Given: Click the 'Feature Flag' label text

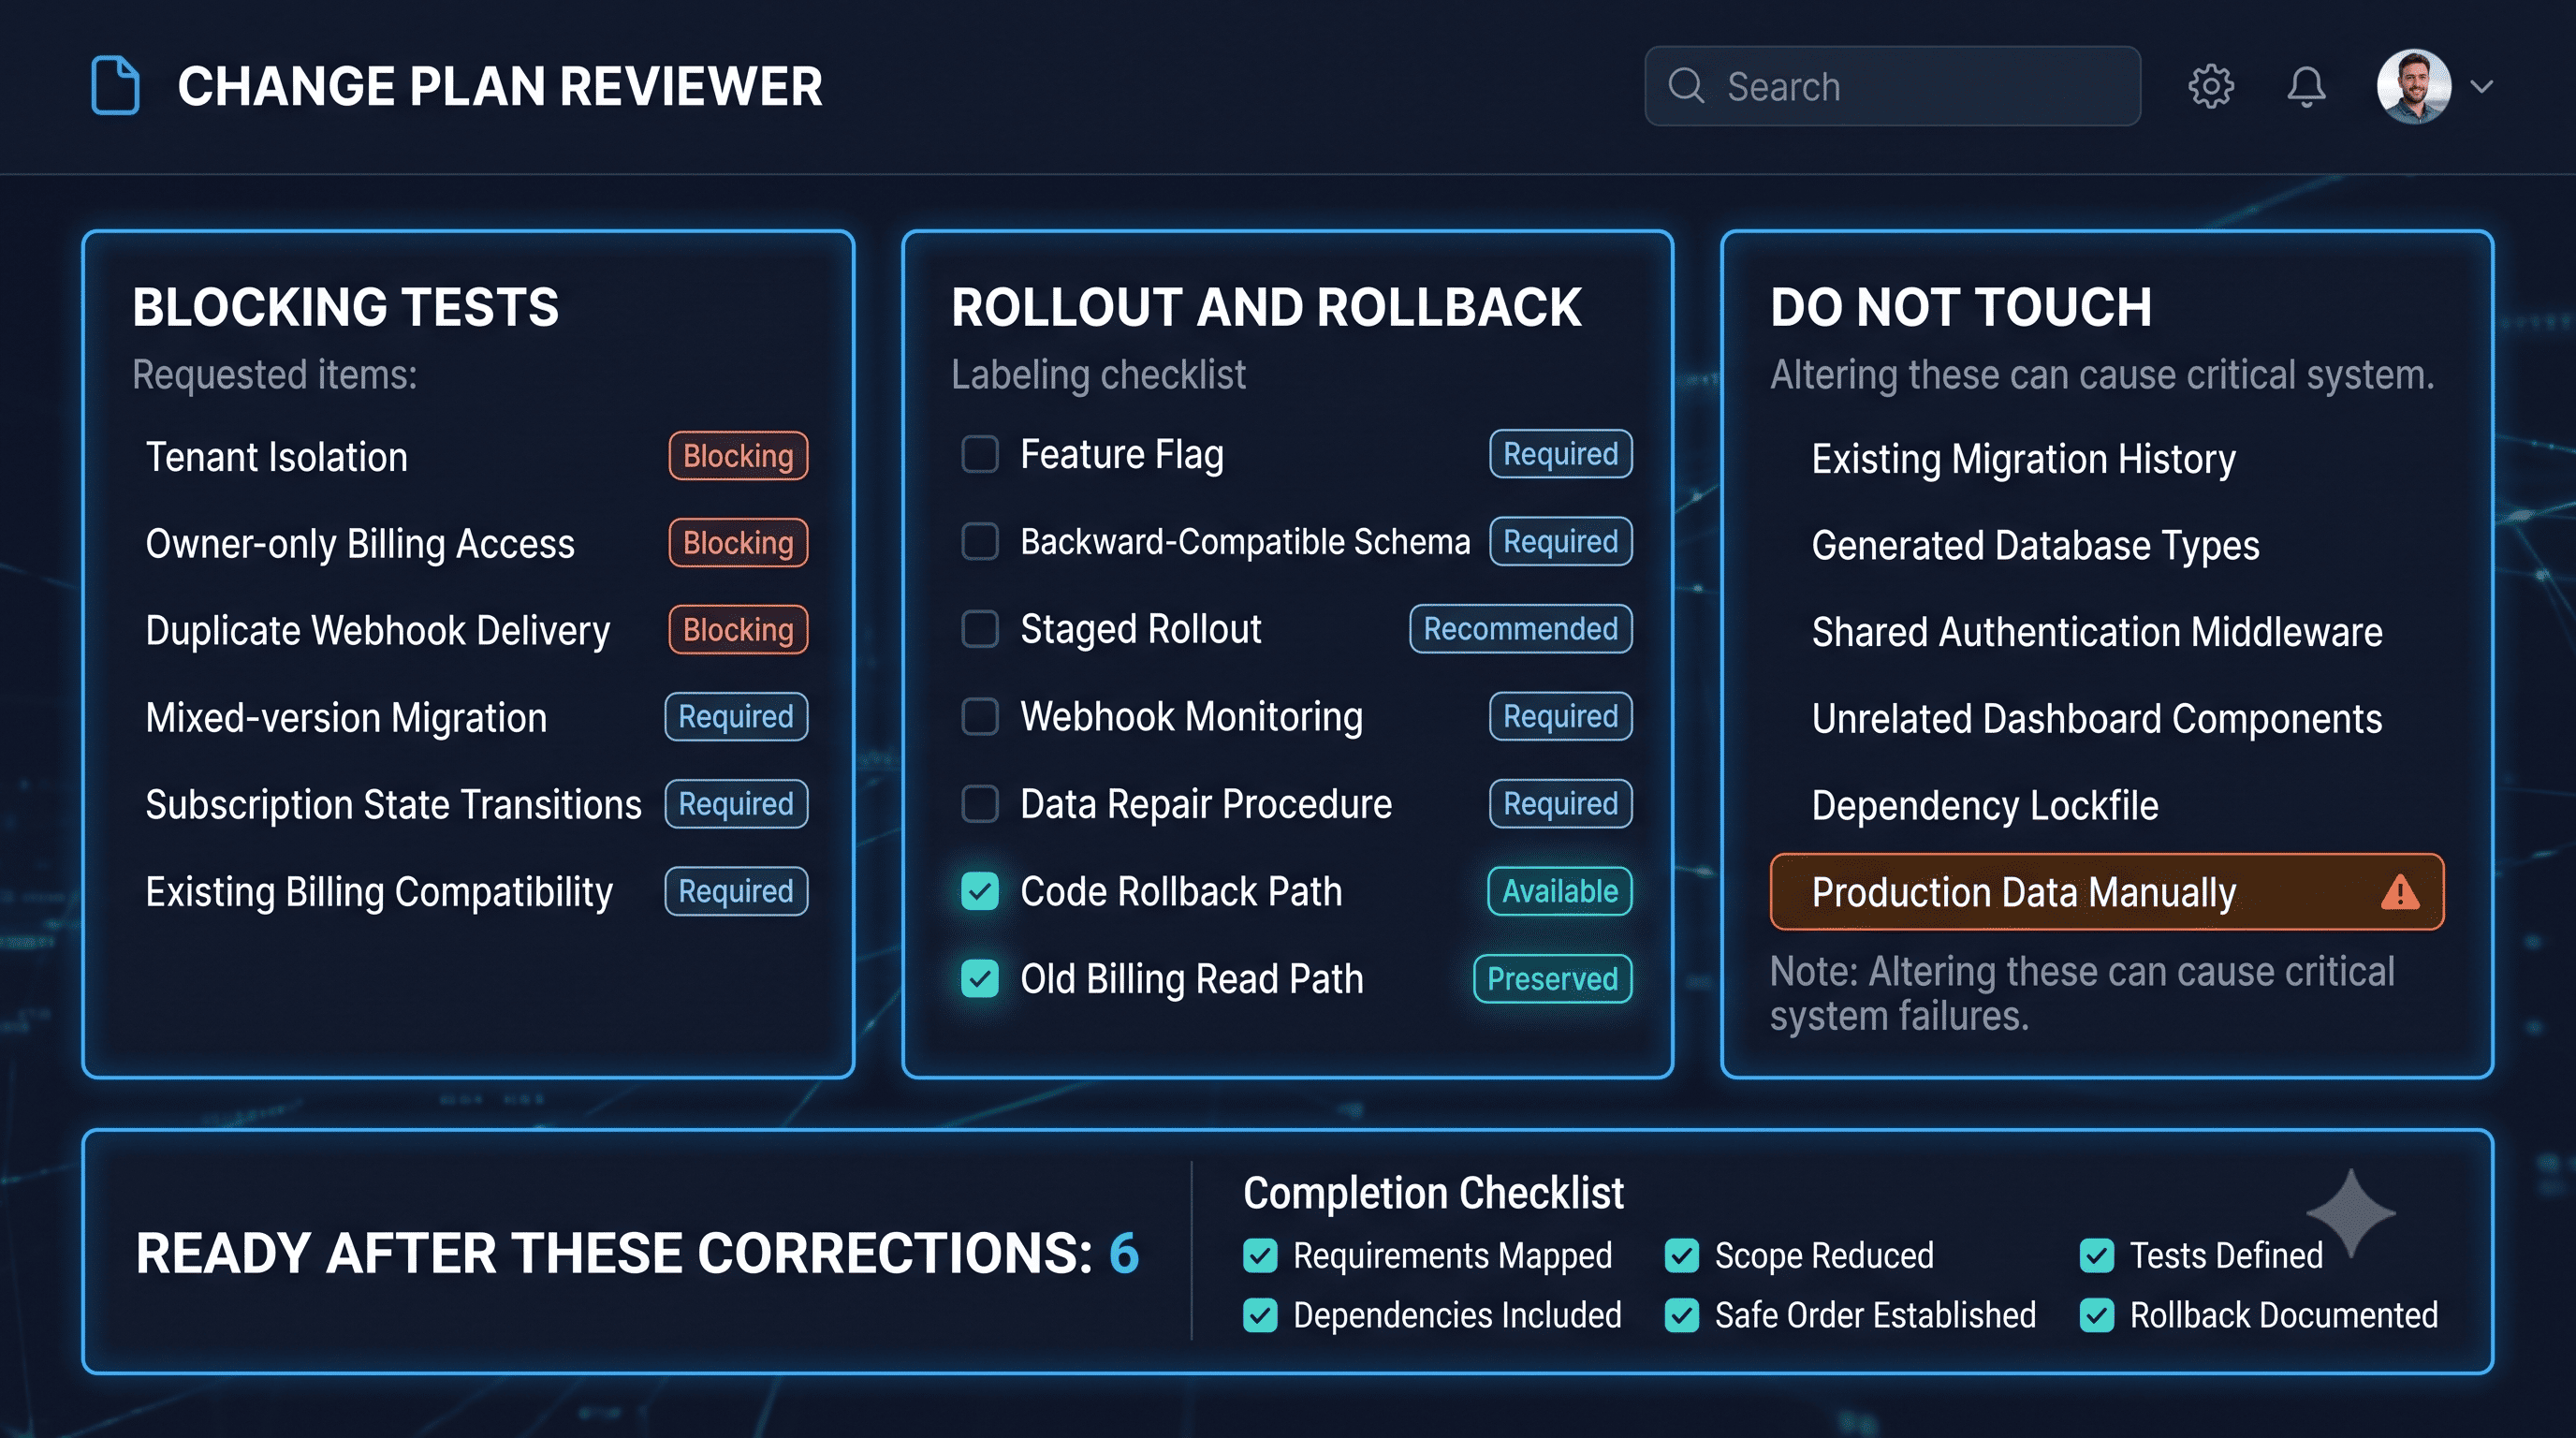Looking at the screenshot, I should pyautogui.click(x=1122, y=454).
